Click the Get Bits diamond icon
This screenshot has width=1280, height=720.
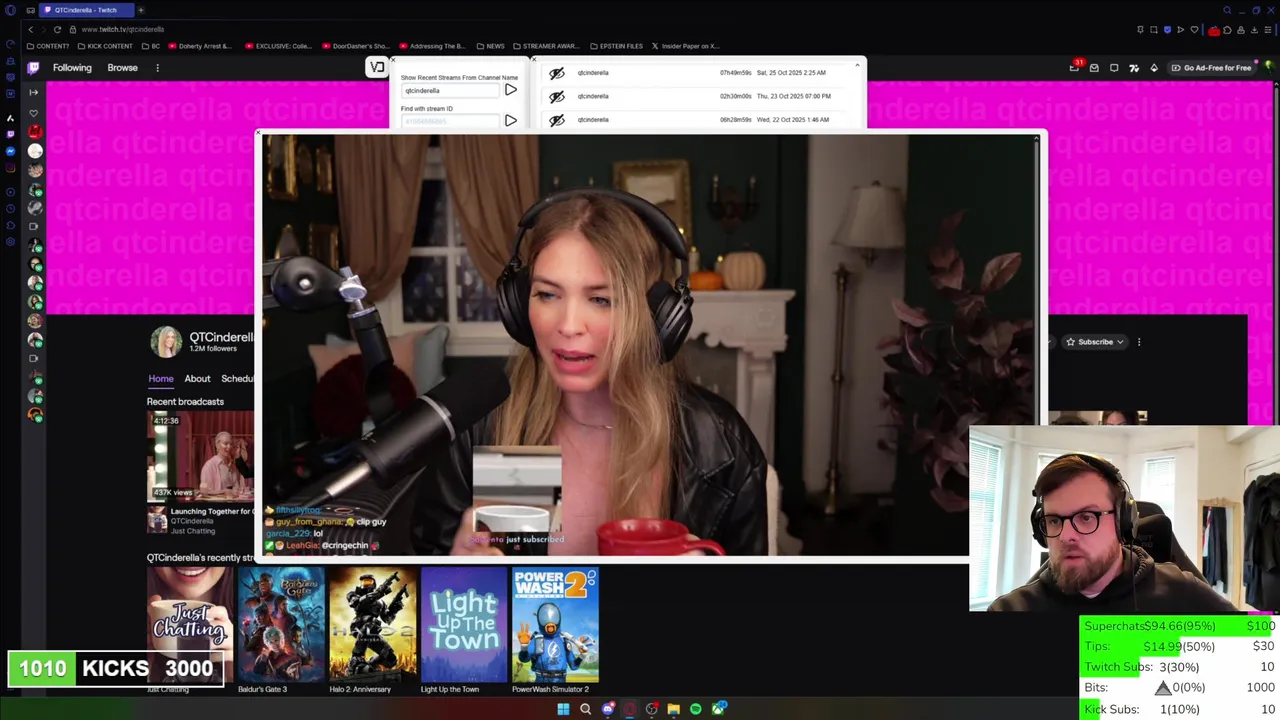[x=1154, y=68]
